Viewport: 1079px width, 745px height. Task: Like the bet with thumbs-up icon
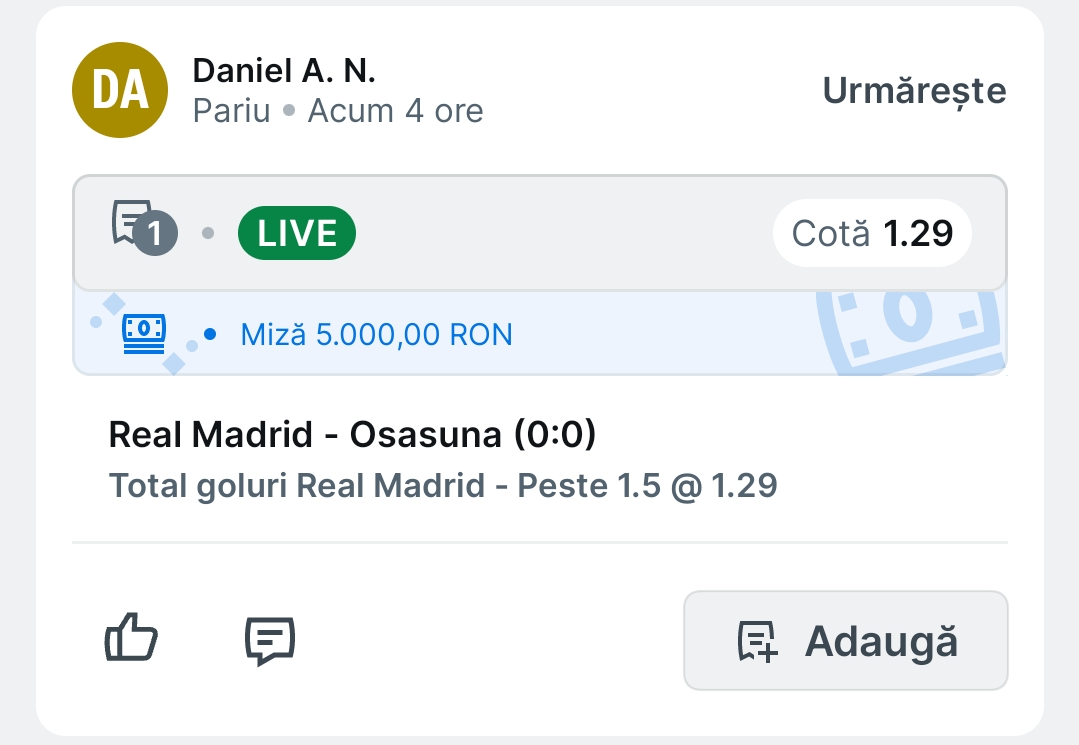pos(131,638)
